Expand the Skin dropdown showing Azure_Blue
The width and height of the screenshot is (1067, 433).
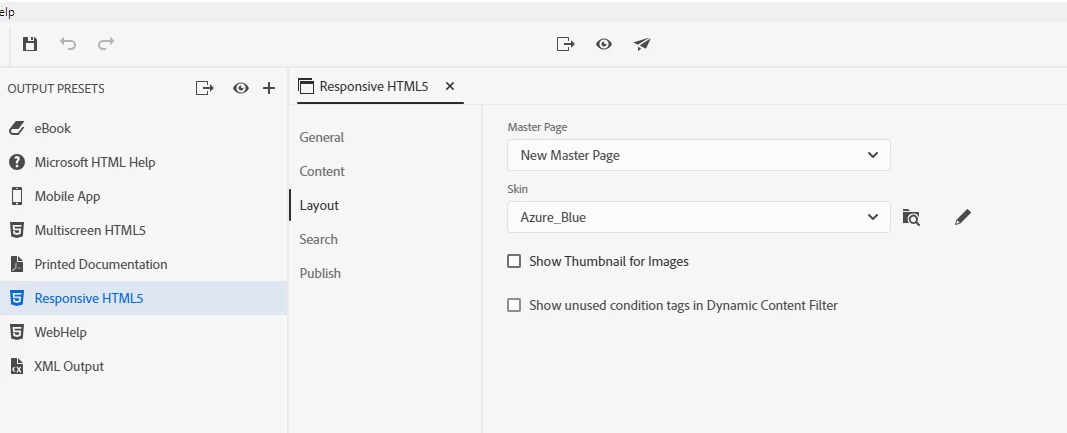pyautogui.click(x=698, y=217)
